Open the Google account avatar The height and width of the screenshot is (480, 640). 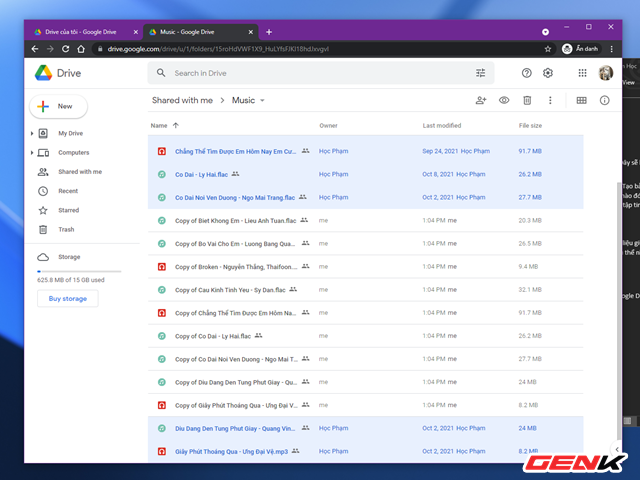tap(606, 73)
